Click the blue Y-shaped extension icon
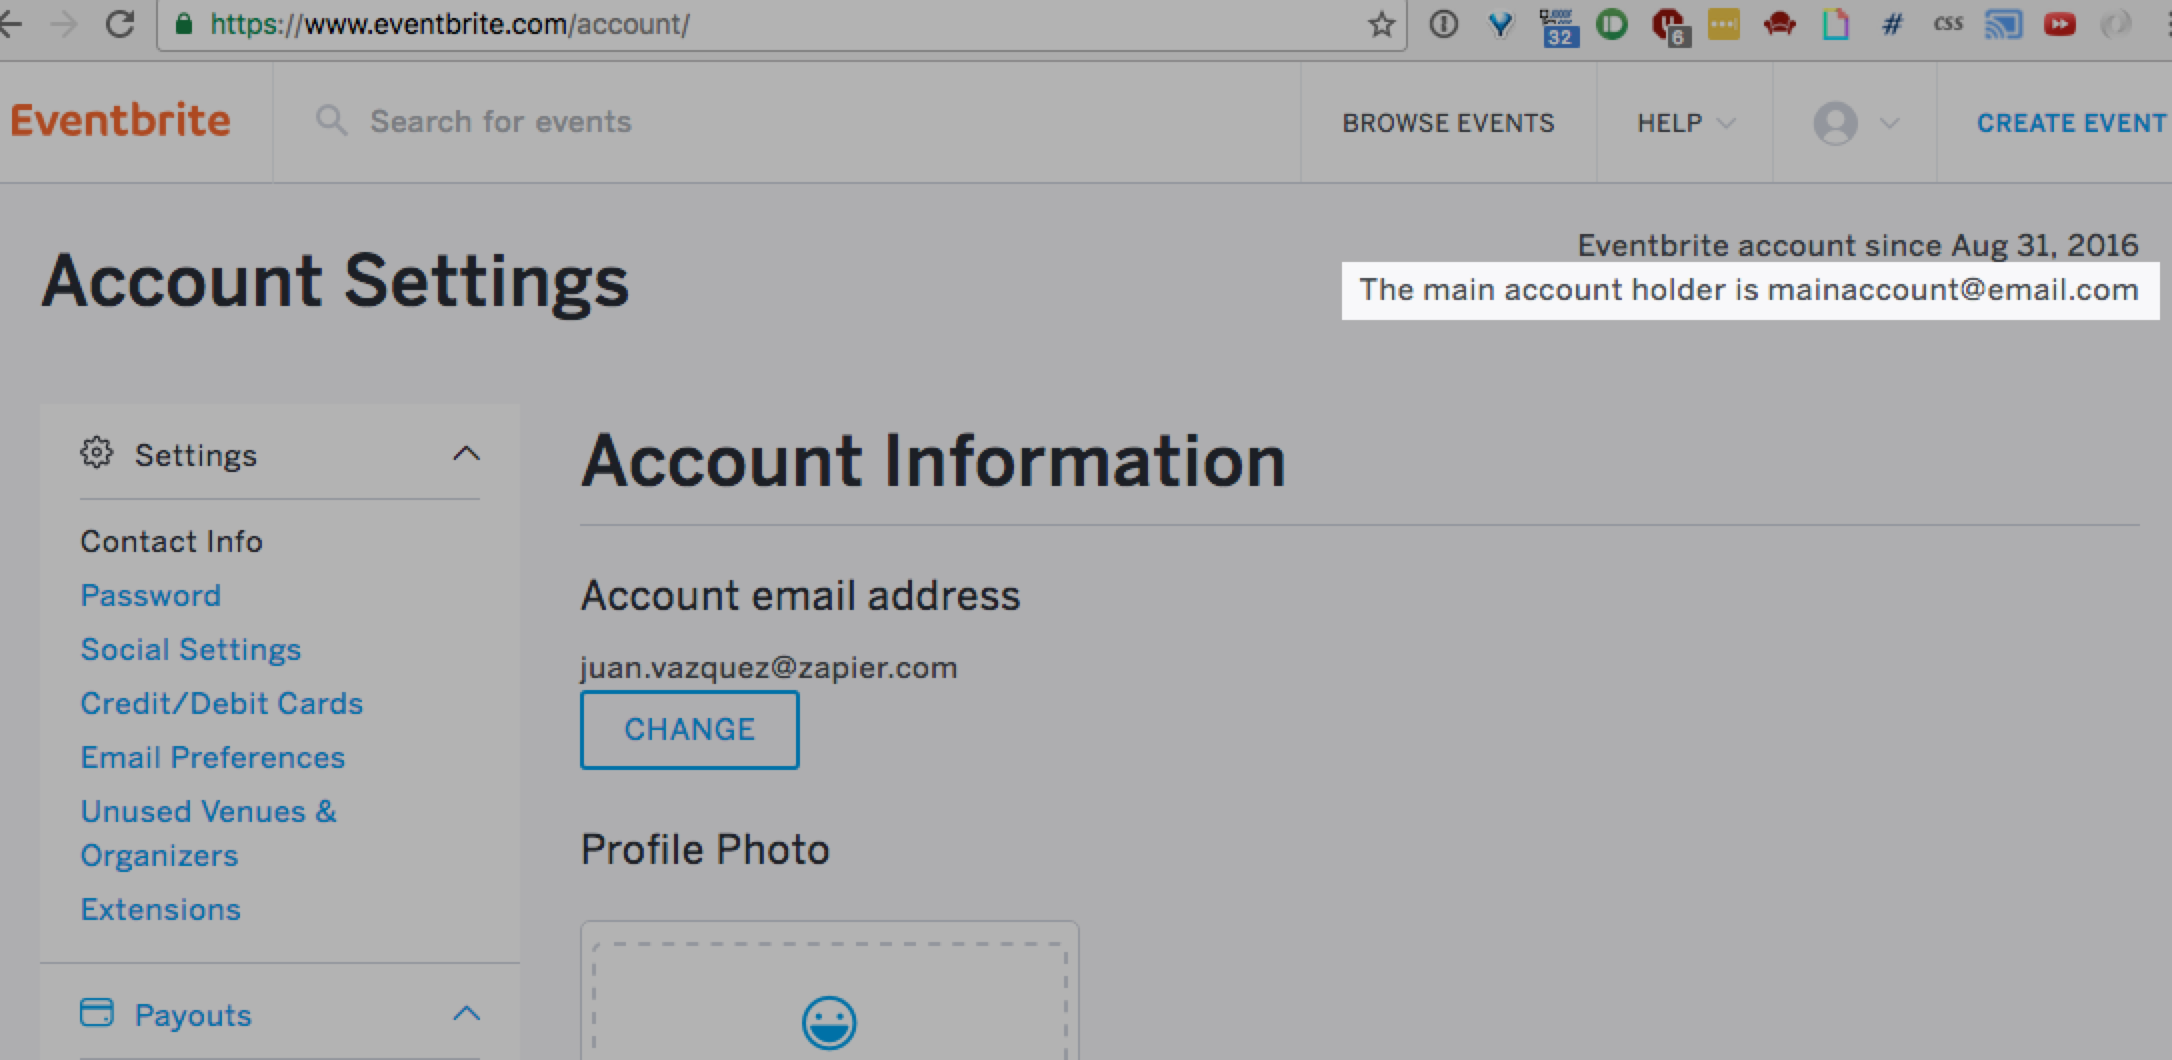Image resolution: width=2172 pixels, height=1060 pixels. [x=1500, y=24]
